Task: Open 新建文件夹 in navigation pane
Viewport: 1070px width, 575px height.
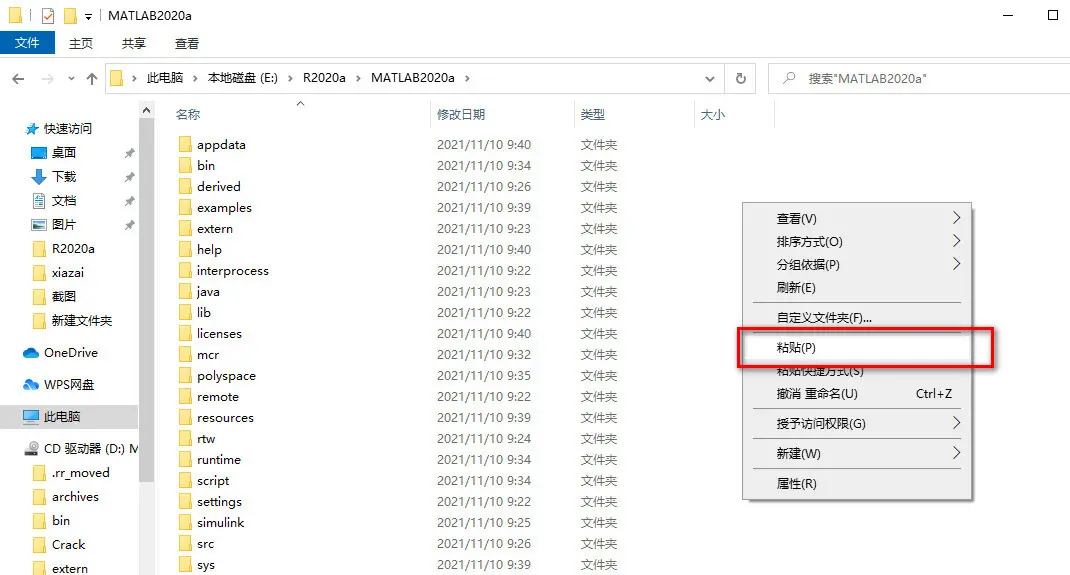Action: tap(81, 321)
